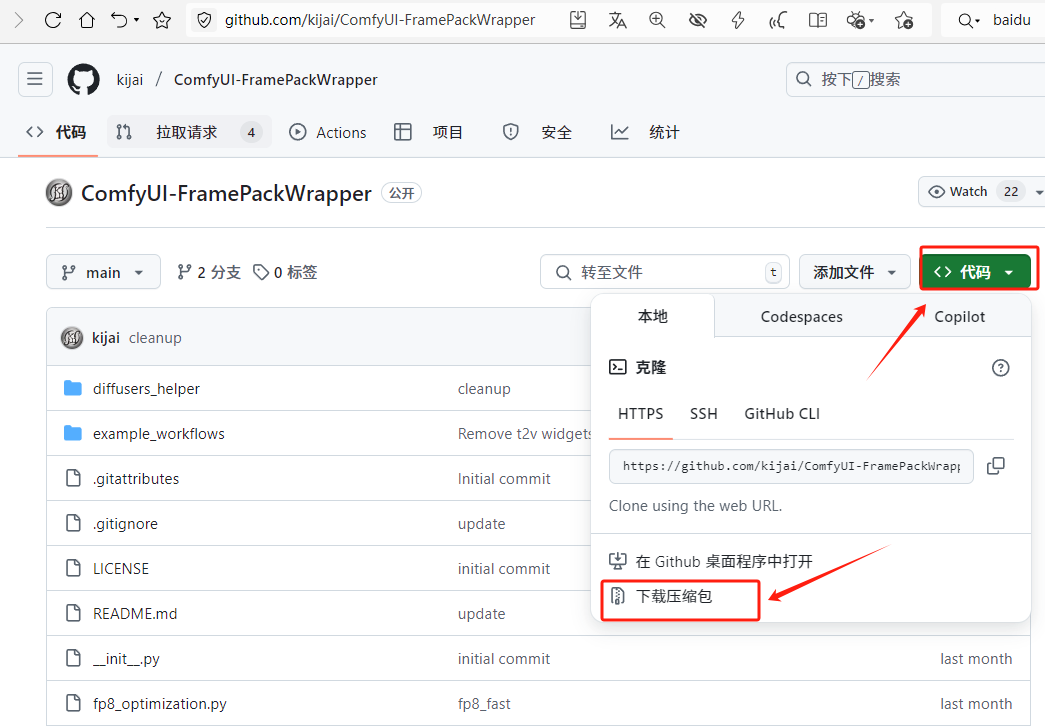Click the green 代码 dropdown button
The height and width of the screenshot is (726, 1045).
976,272
